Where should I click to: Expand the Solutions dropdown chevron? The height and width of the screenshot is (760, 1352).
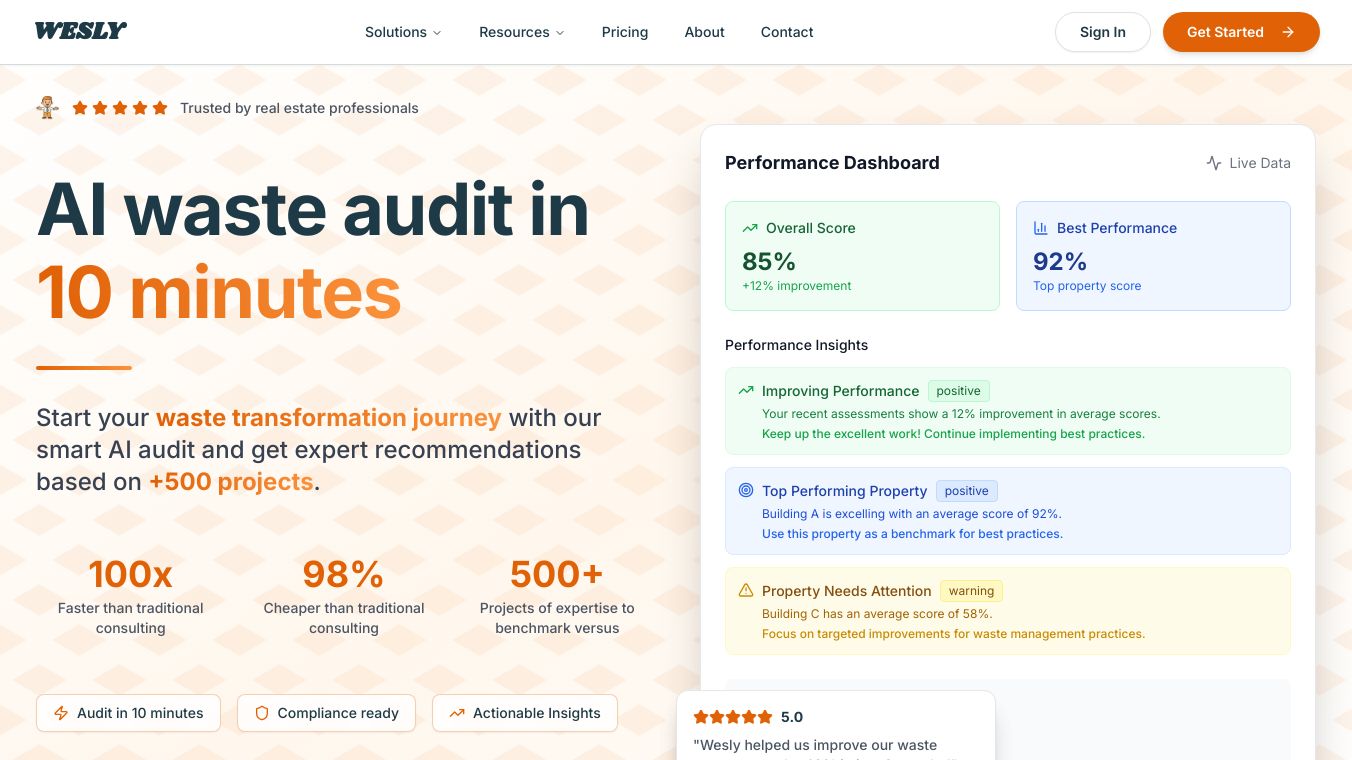click(x=437, y=33)
